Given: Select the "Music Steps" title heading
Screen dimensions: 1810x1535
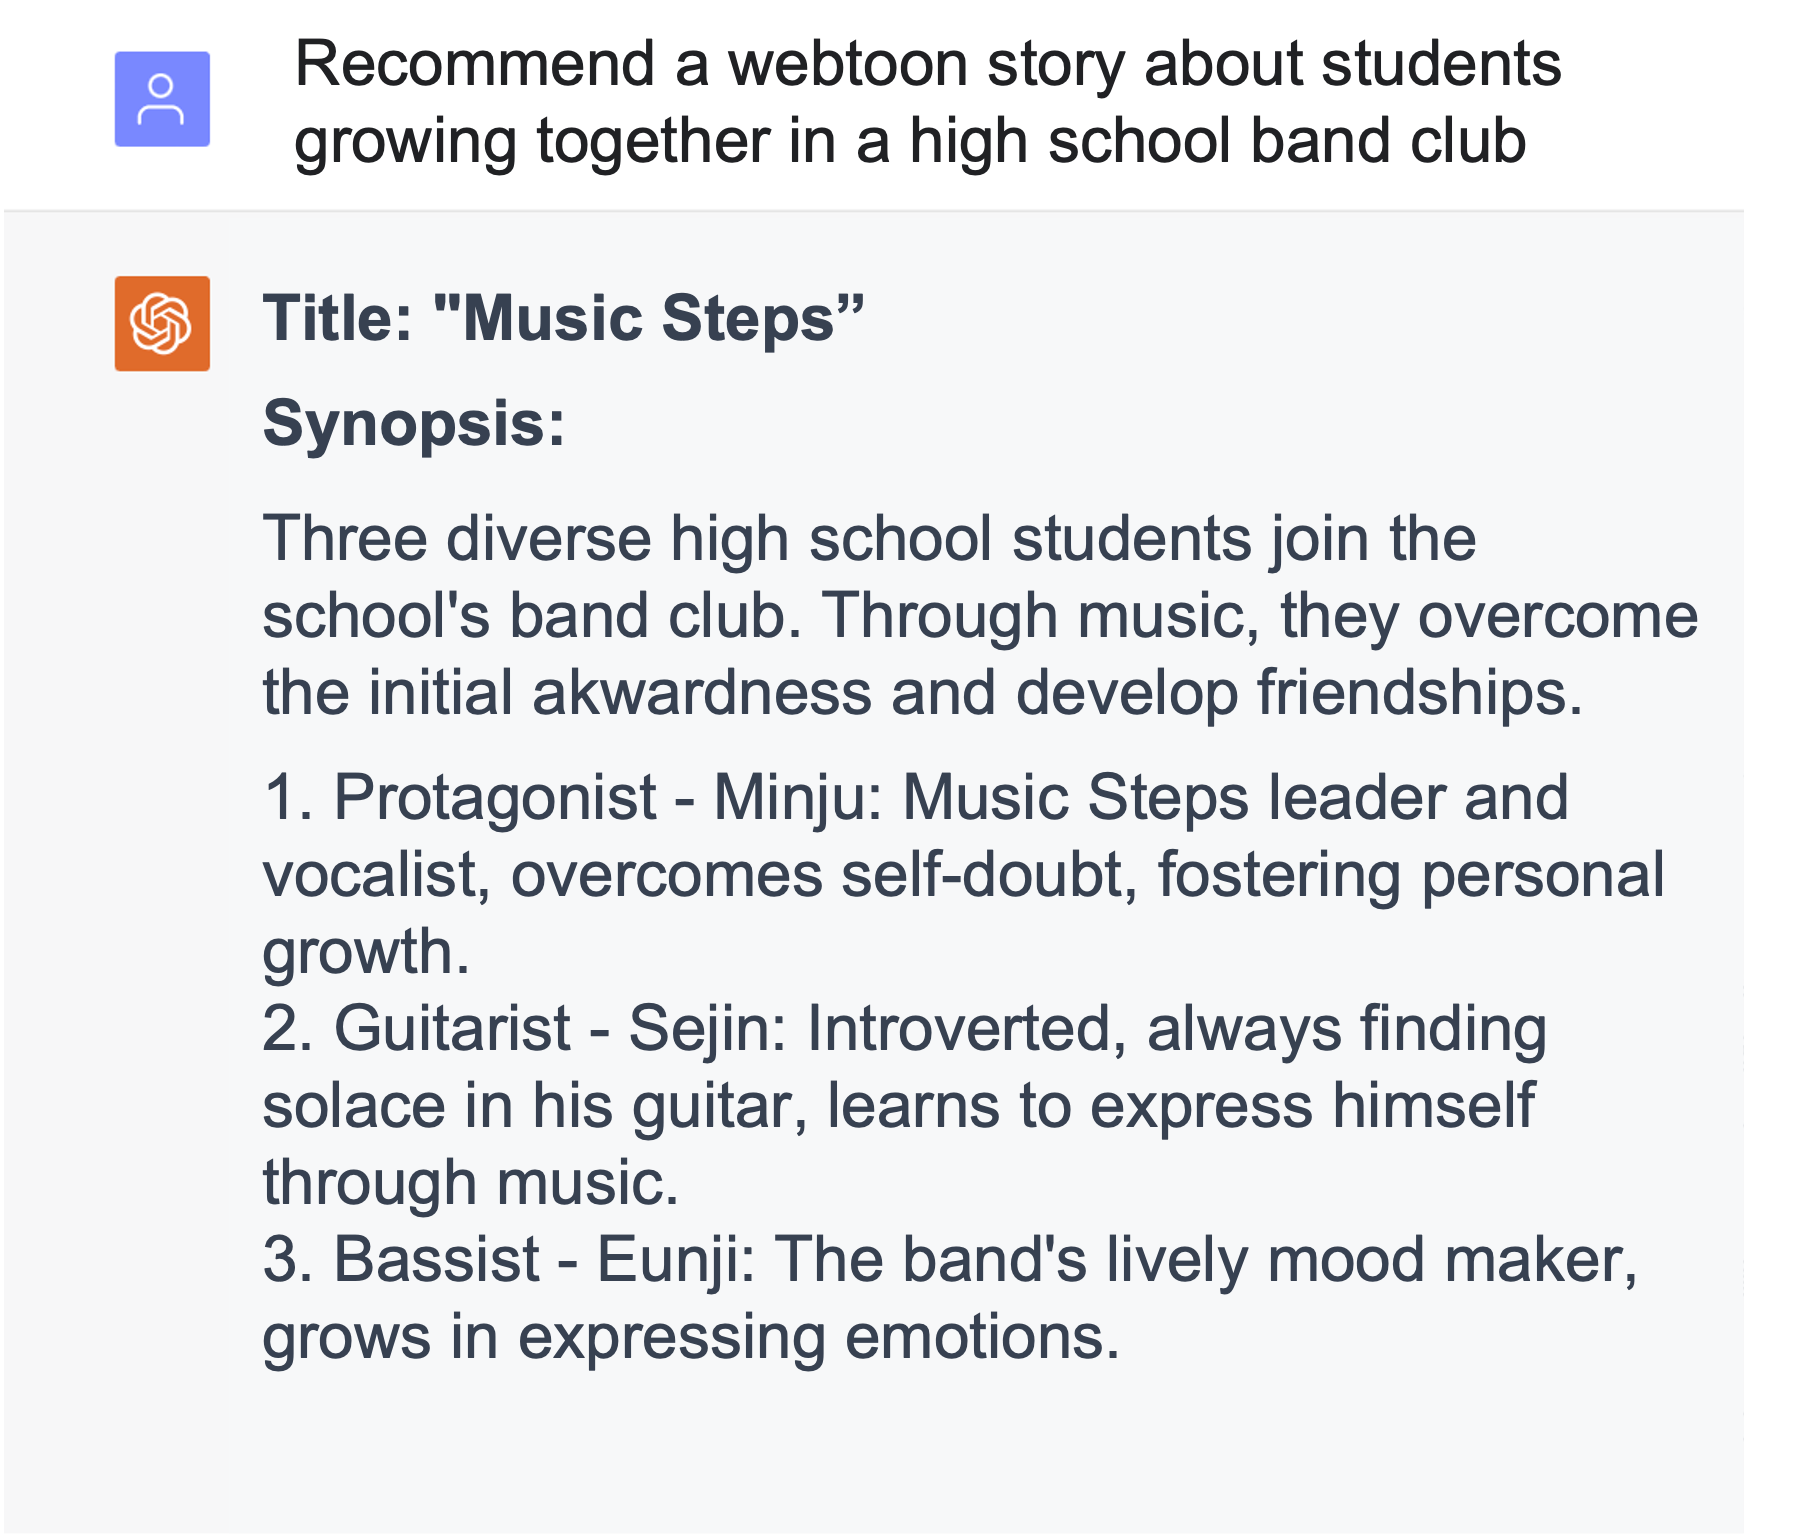Looking at the screenshot, I should [563, 319].
